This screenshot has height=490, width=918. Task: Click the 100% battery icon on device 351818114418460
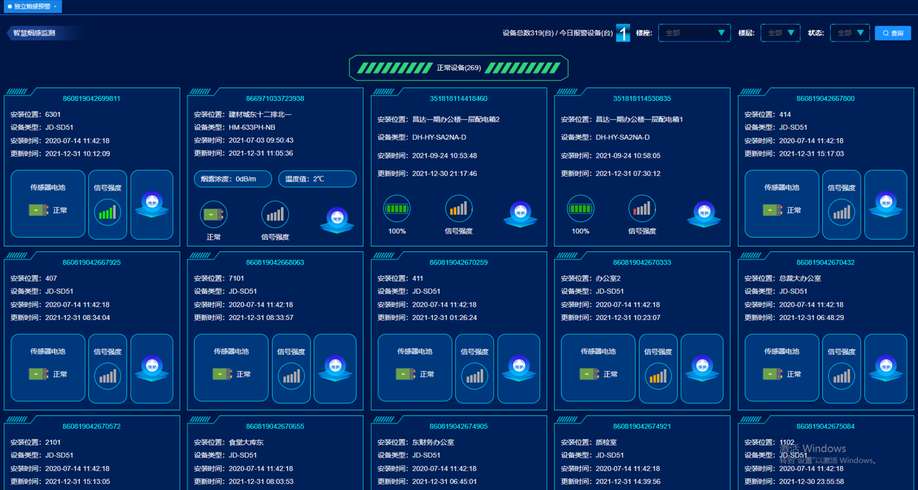point(396,208)
